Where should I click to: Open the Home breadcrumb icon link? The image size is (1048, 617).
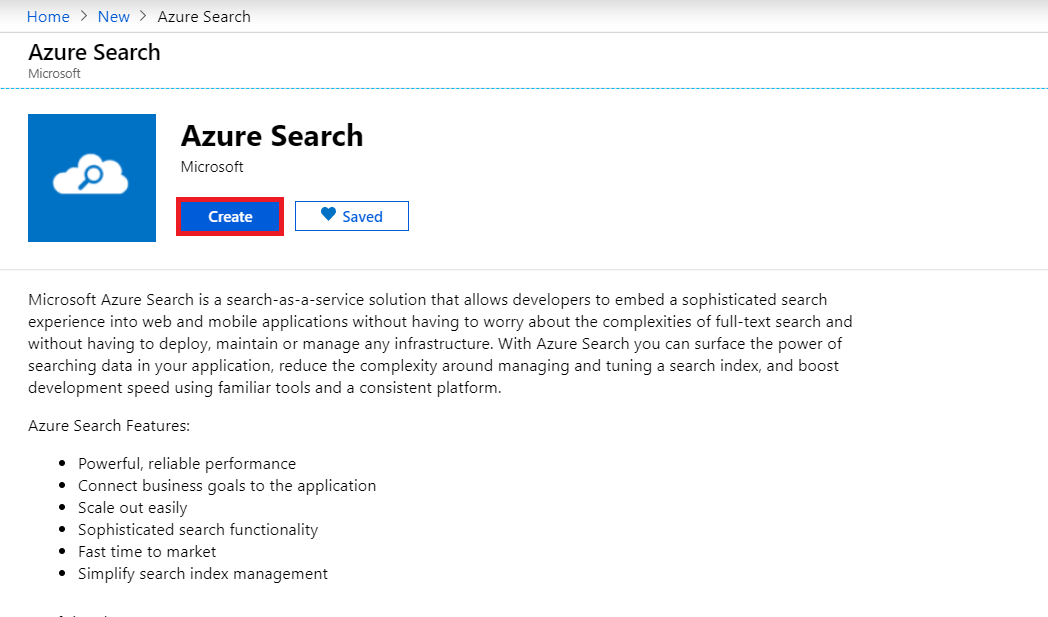(x=48, y=16)
